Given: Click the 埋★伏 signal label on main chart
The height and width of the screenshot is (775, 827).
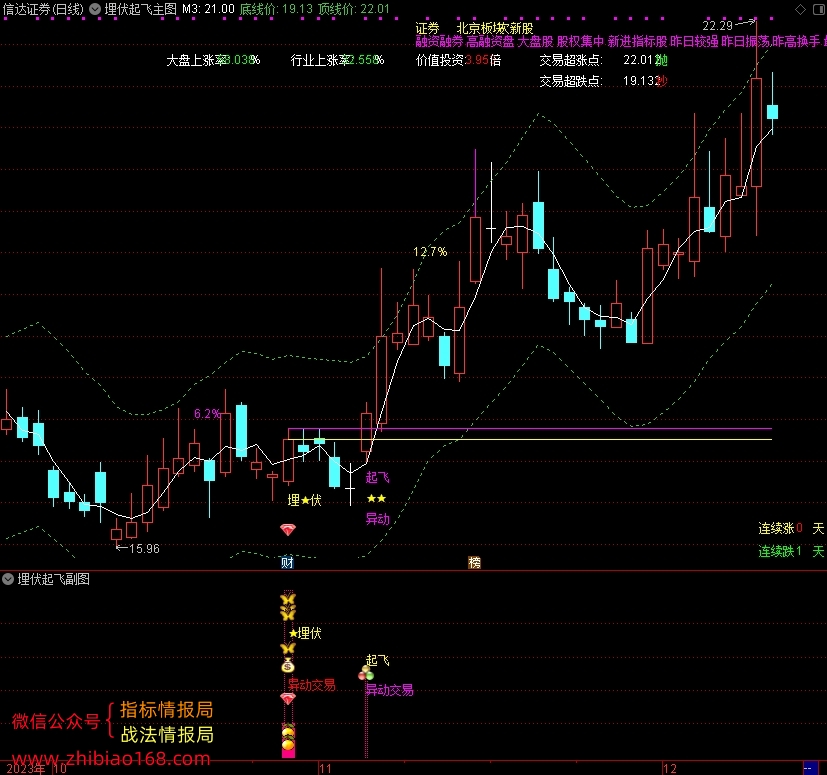Looking at the screenshot, I should (x=304, y=500).
